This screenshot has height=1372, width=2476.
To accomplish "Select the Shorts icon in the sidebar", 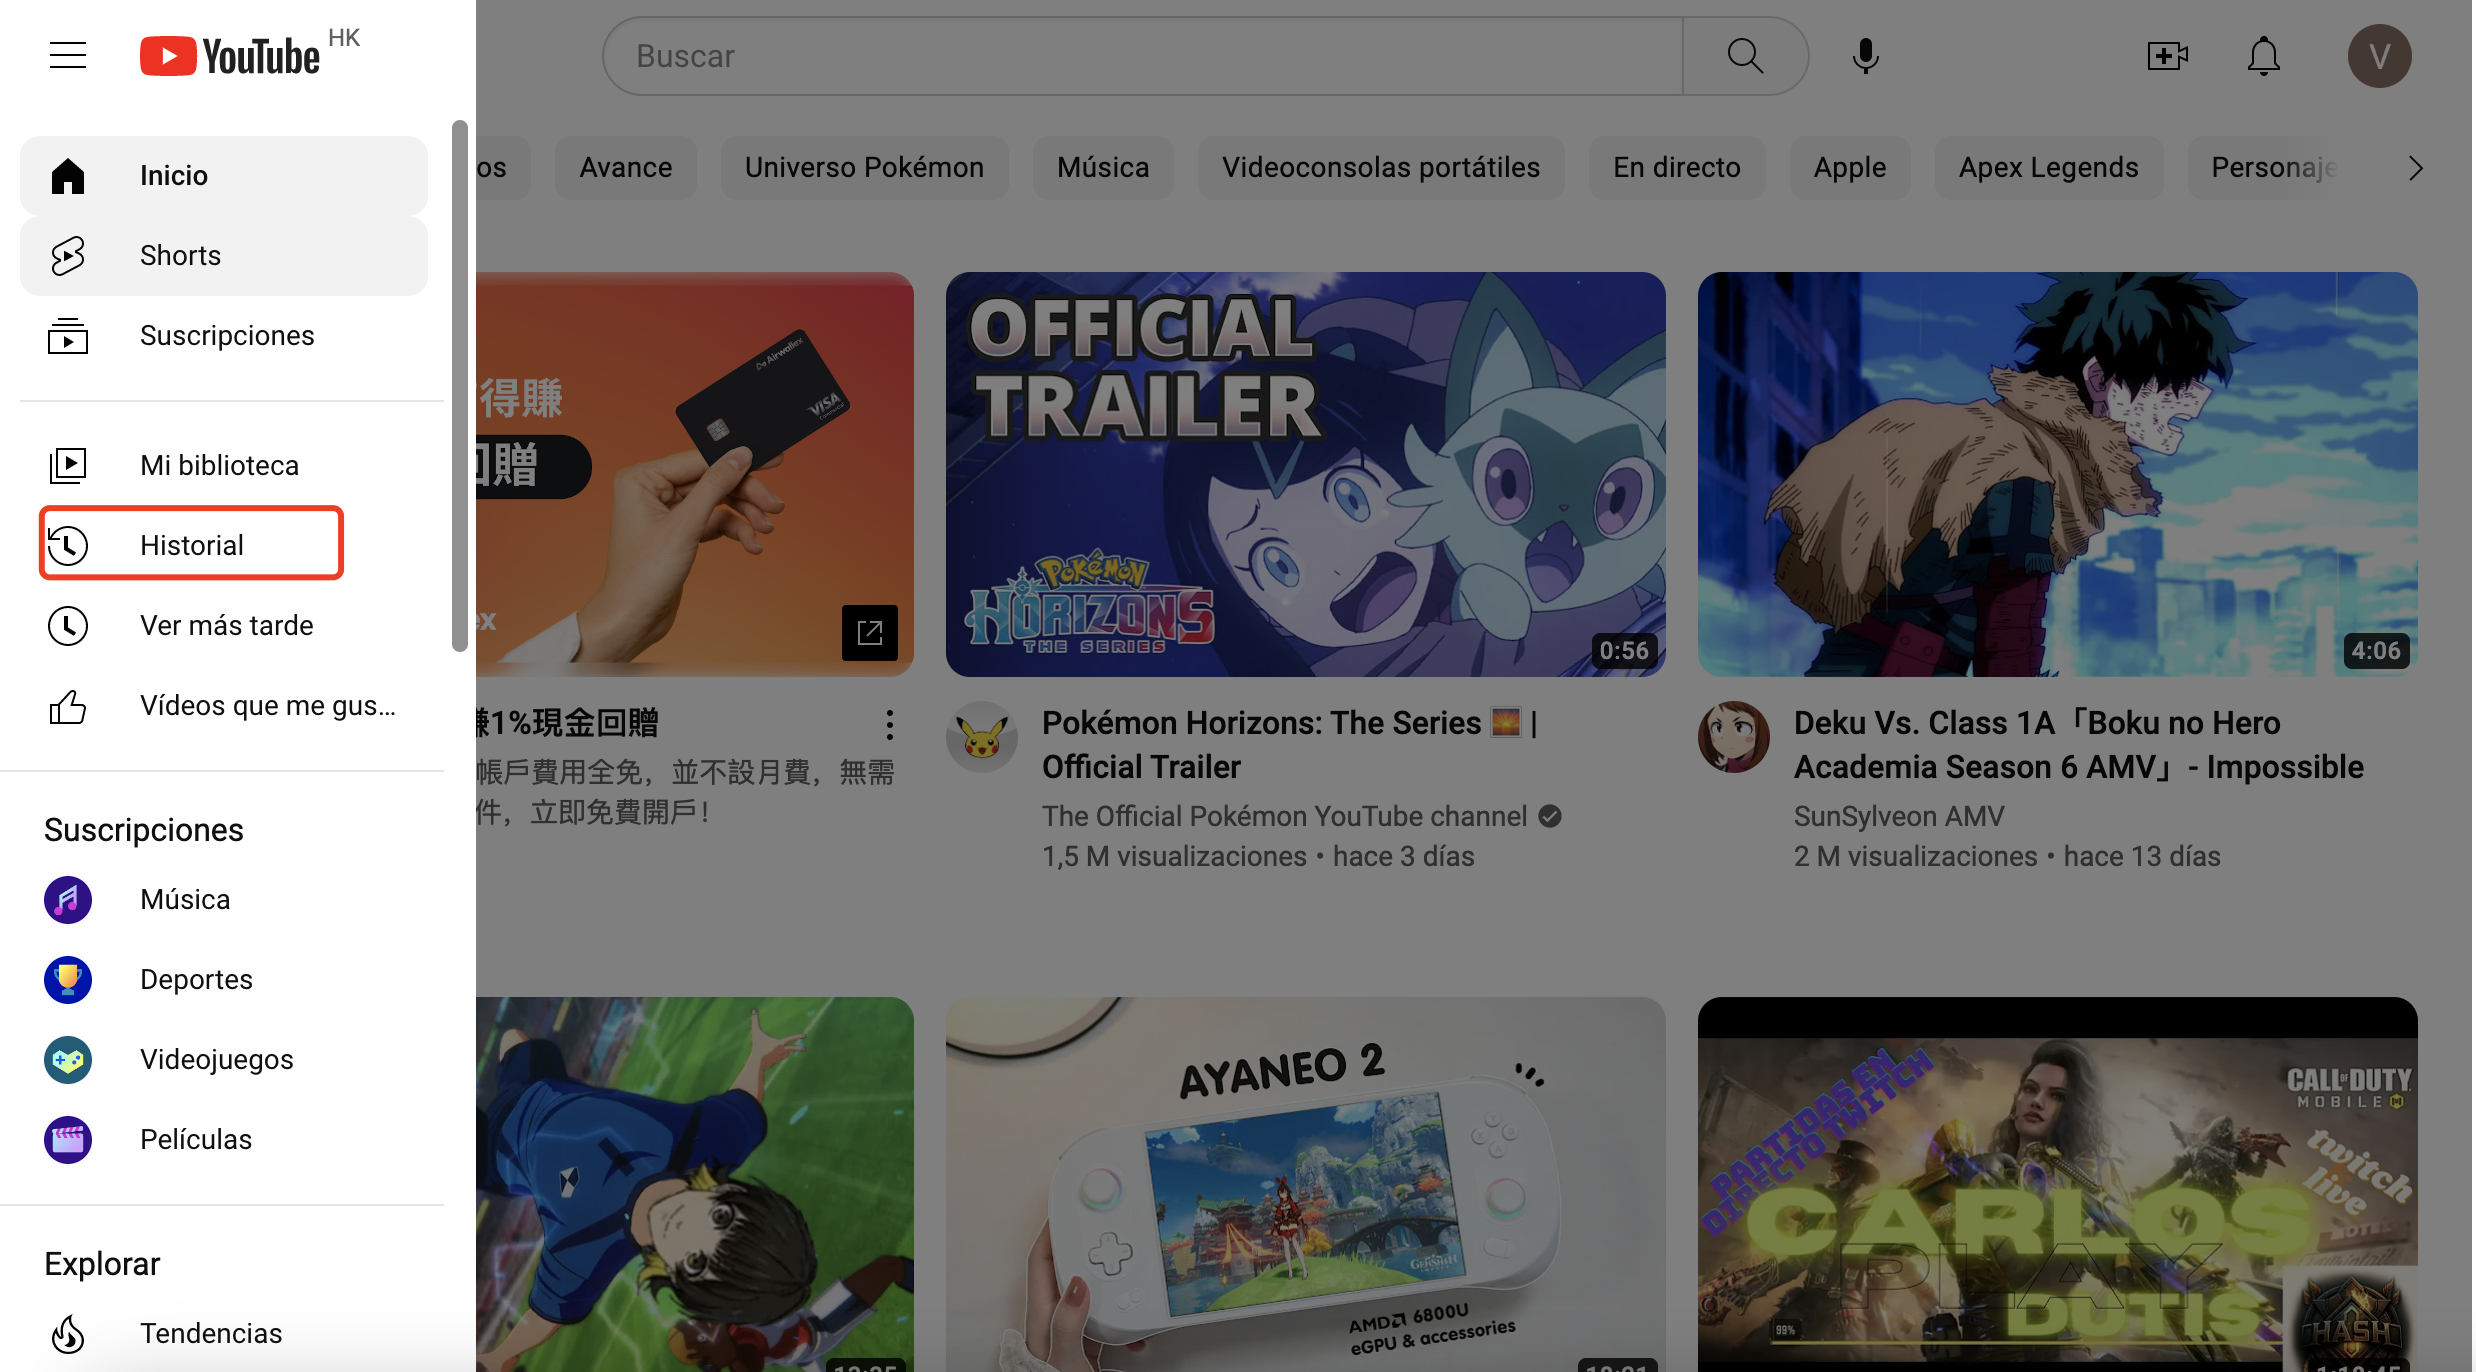I will (x=67, y=255).
